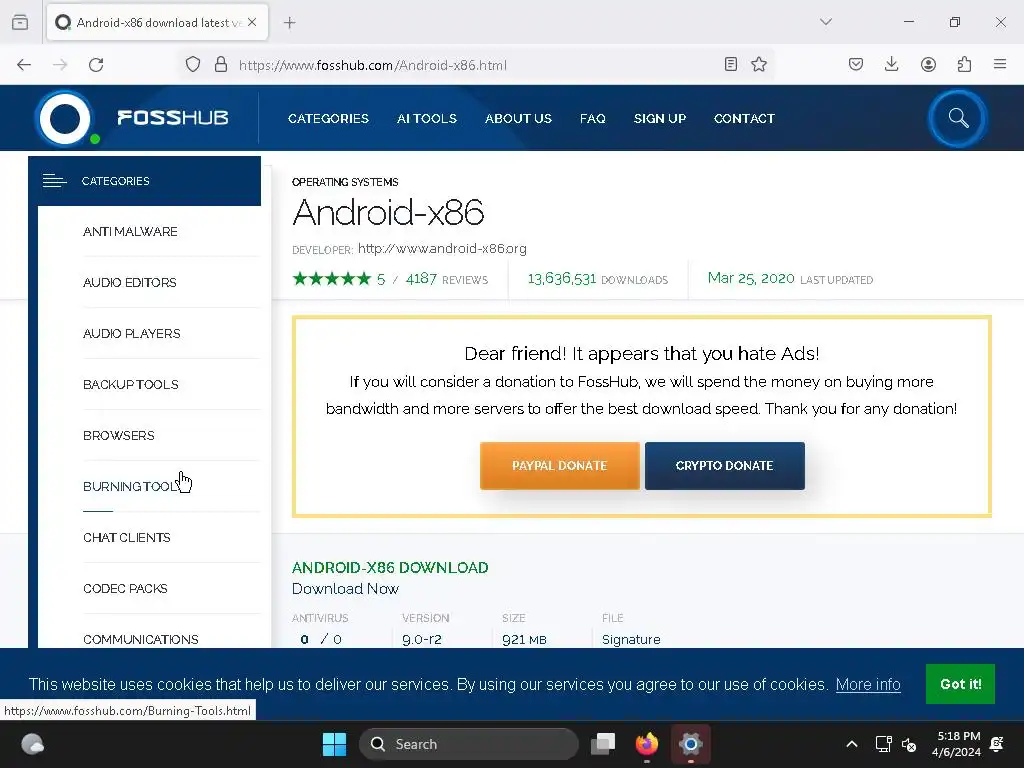This screenshot has width=1024, height=768.
Task: Close the Android-x86 browser tab
Action: click(252, 22)
